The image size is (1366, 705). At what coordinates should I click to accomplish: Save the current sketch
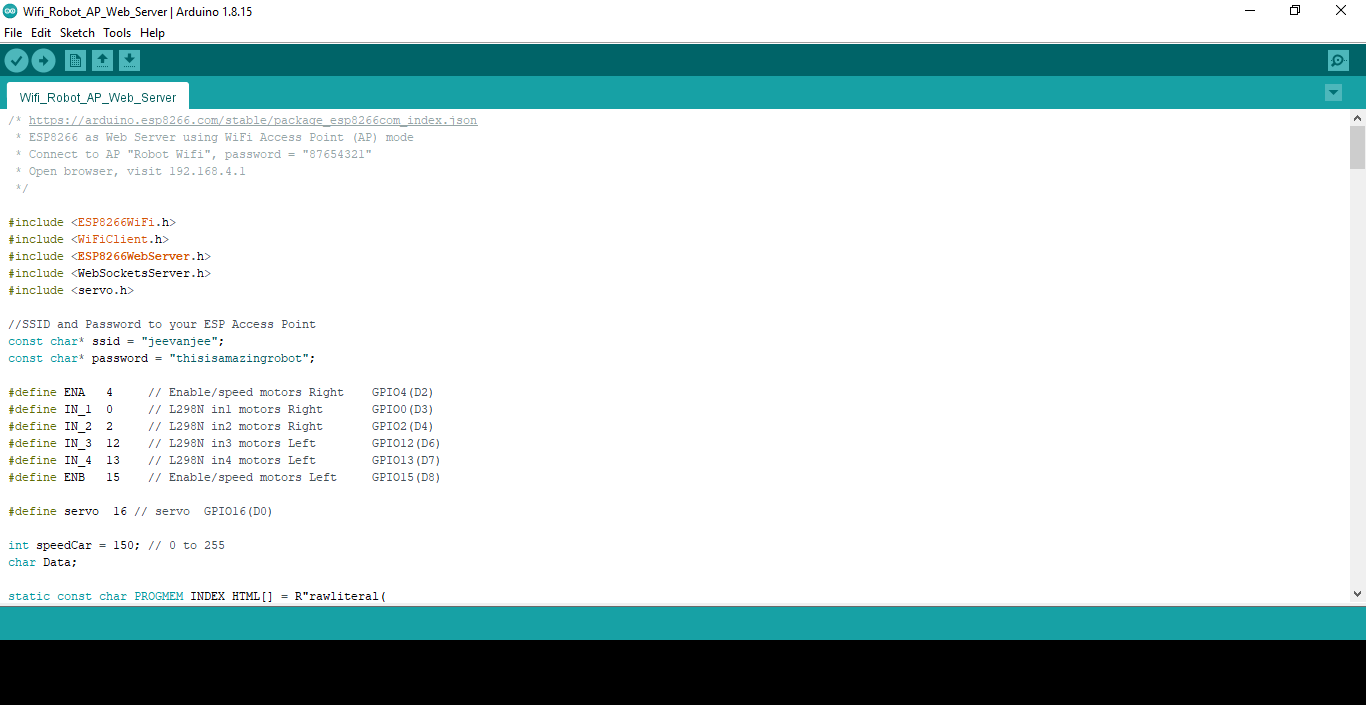coord(129,60)
